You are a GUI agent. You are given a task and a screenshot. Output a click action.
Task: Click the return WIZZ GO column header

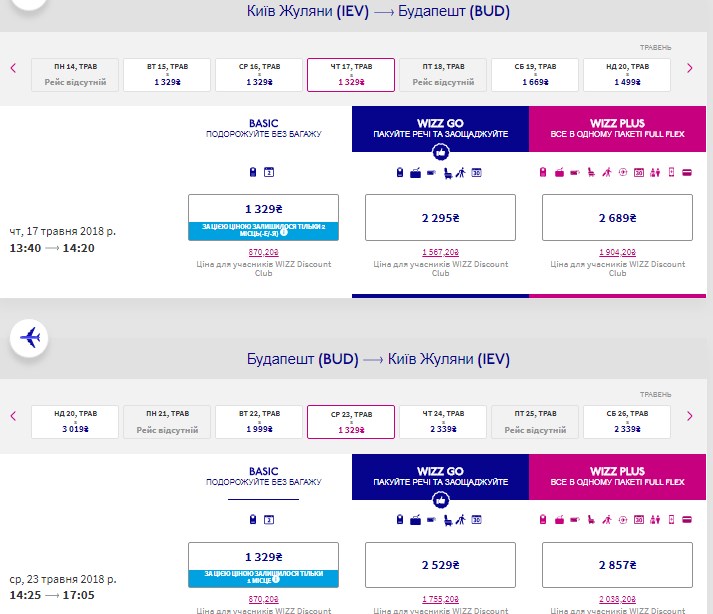(439, 475)
